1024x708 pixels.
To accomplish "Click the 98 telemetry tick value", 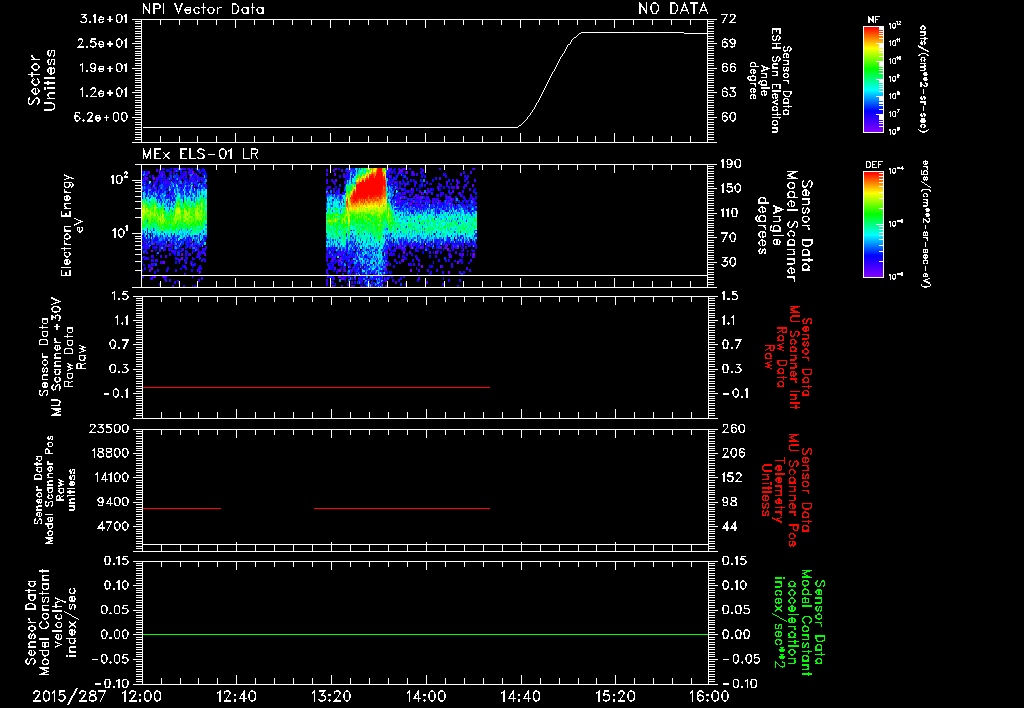I will (729, 502).
